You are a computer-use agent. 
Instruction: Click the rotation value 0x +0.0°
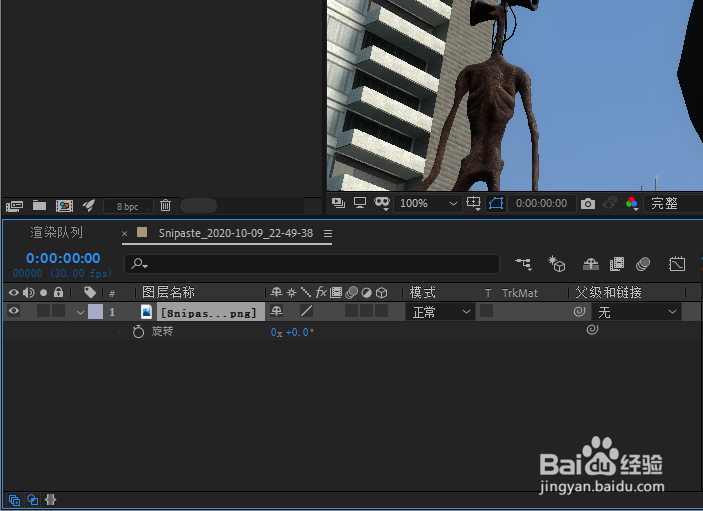(x=292, y=333)
